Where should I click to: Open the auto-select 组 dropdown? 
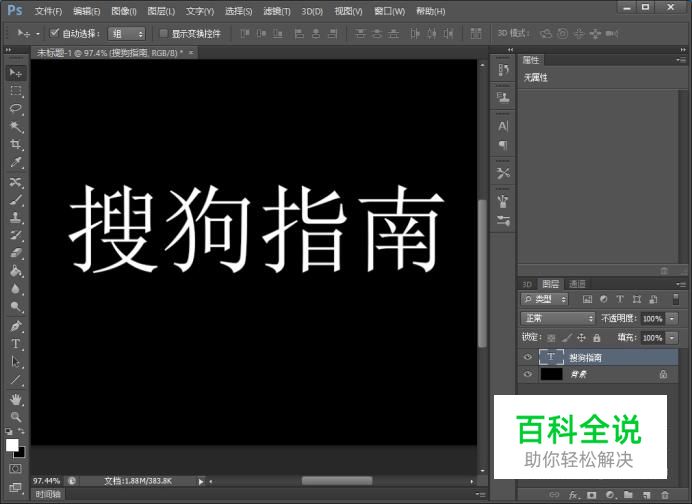[x=126, y=34]
